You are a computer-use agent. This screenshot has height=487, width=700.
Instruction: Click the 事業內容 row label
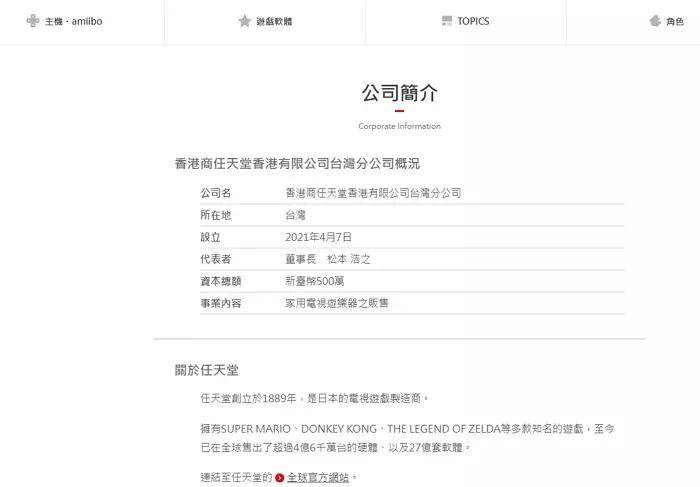point(221,303)
